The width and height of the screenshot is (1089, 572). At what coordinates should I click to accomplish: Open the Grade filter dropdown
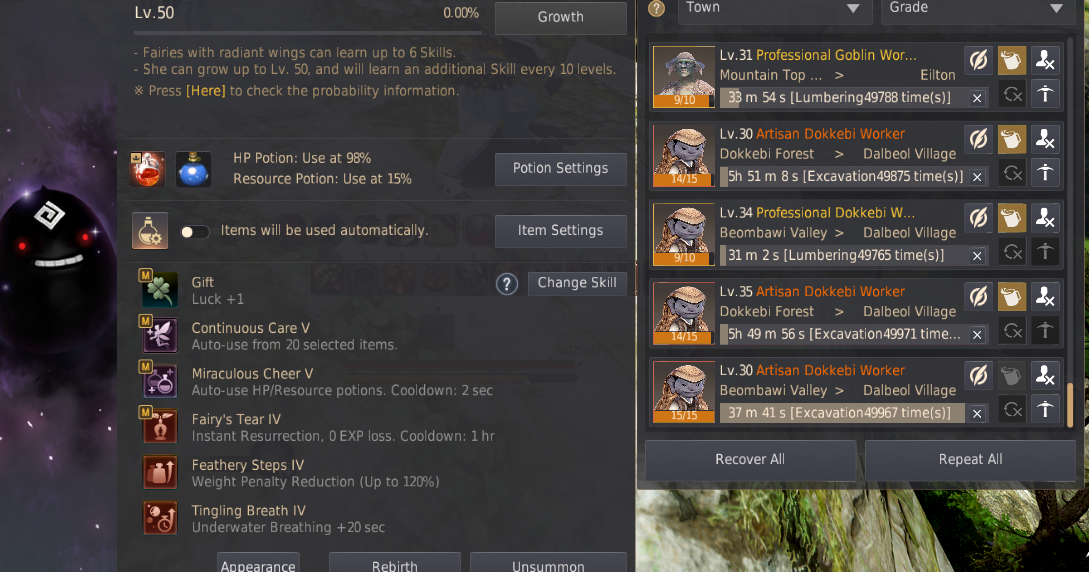pos(976,9)
